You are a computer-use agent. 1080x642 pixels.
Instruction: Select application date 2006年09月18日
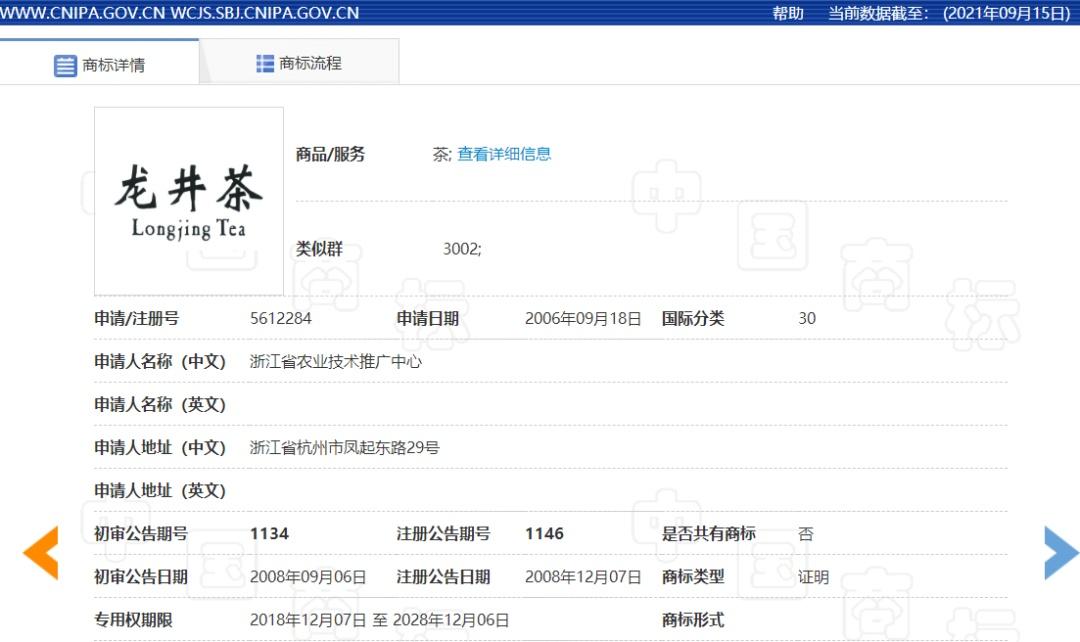tap(583, 318)
